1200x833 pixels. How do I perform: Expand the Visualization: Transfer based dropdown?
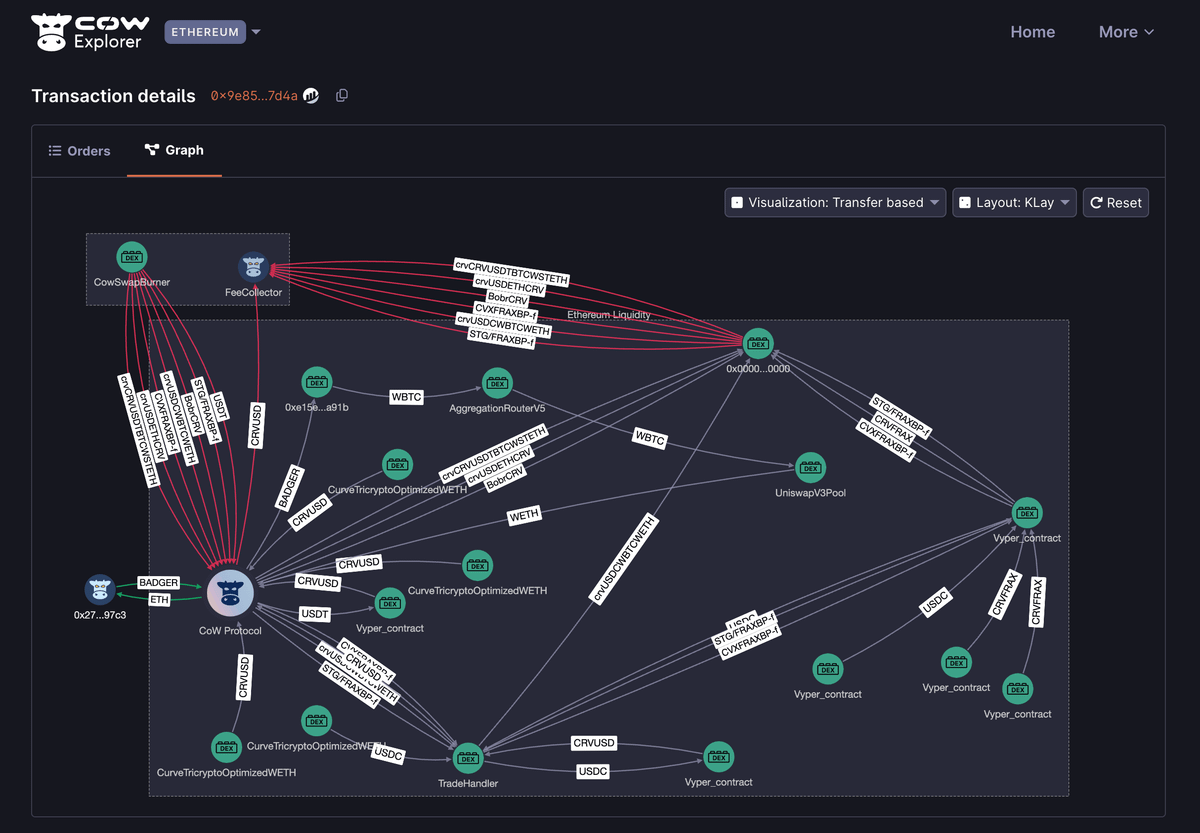click(x=835, y=203)
